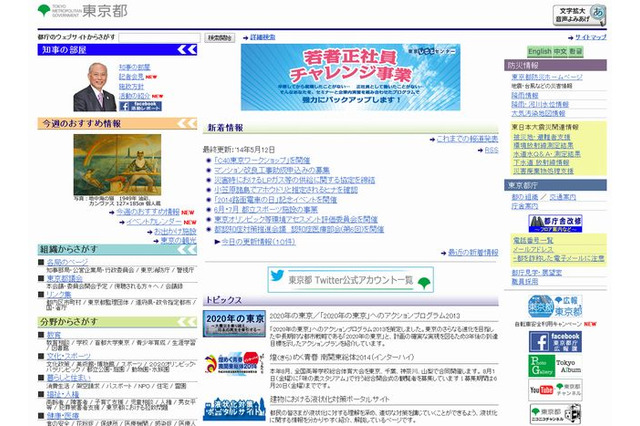Screen dimensions: 640x426
Task: Click the 液状化対策ポータルサイト thumbnail
Action: click(234, 408)
